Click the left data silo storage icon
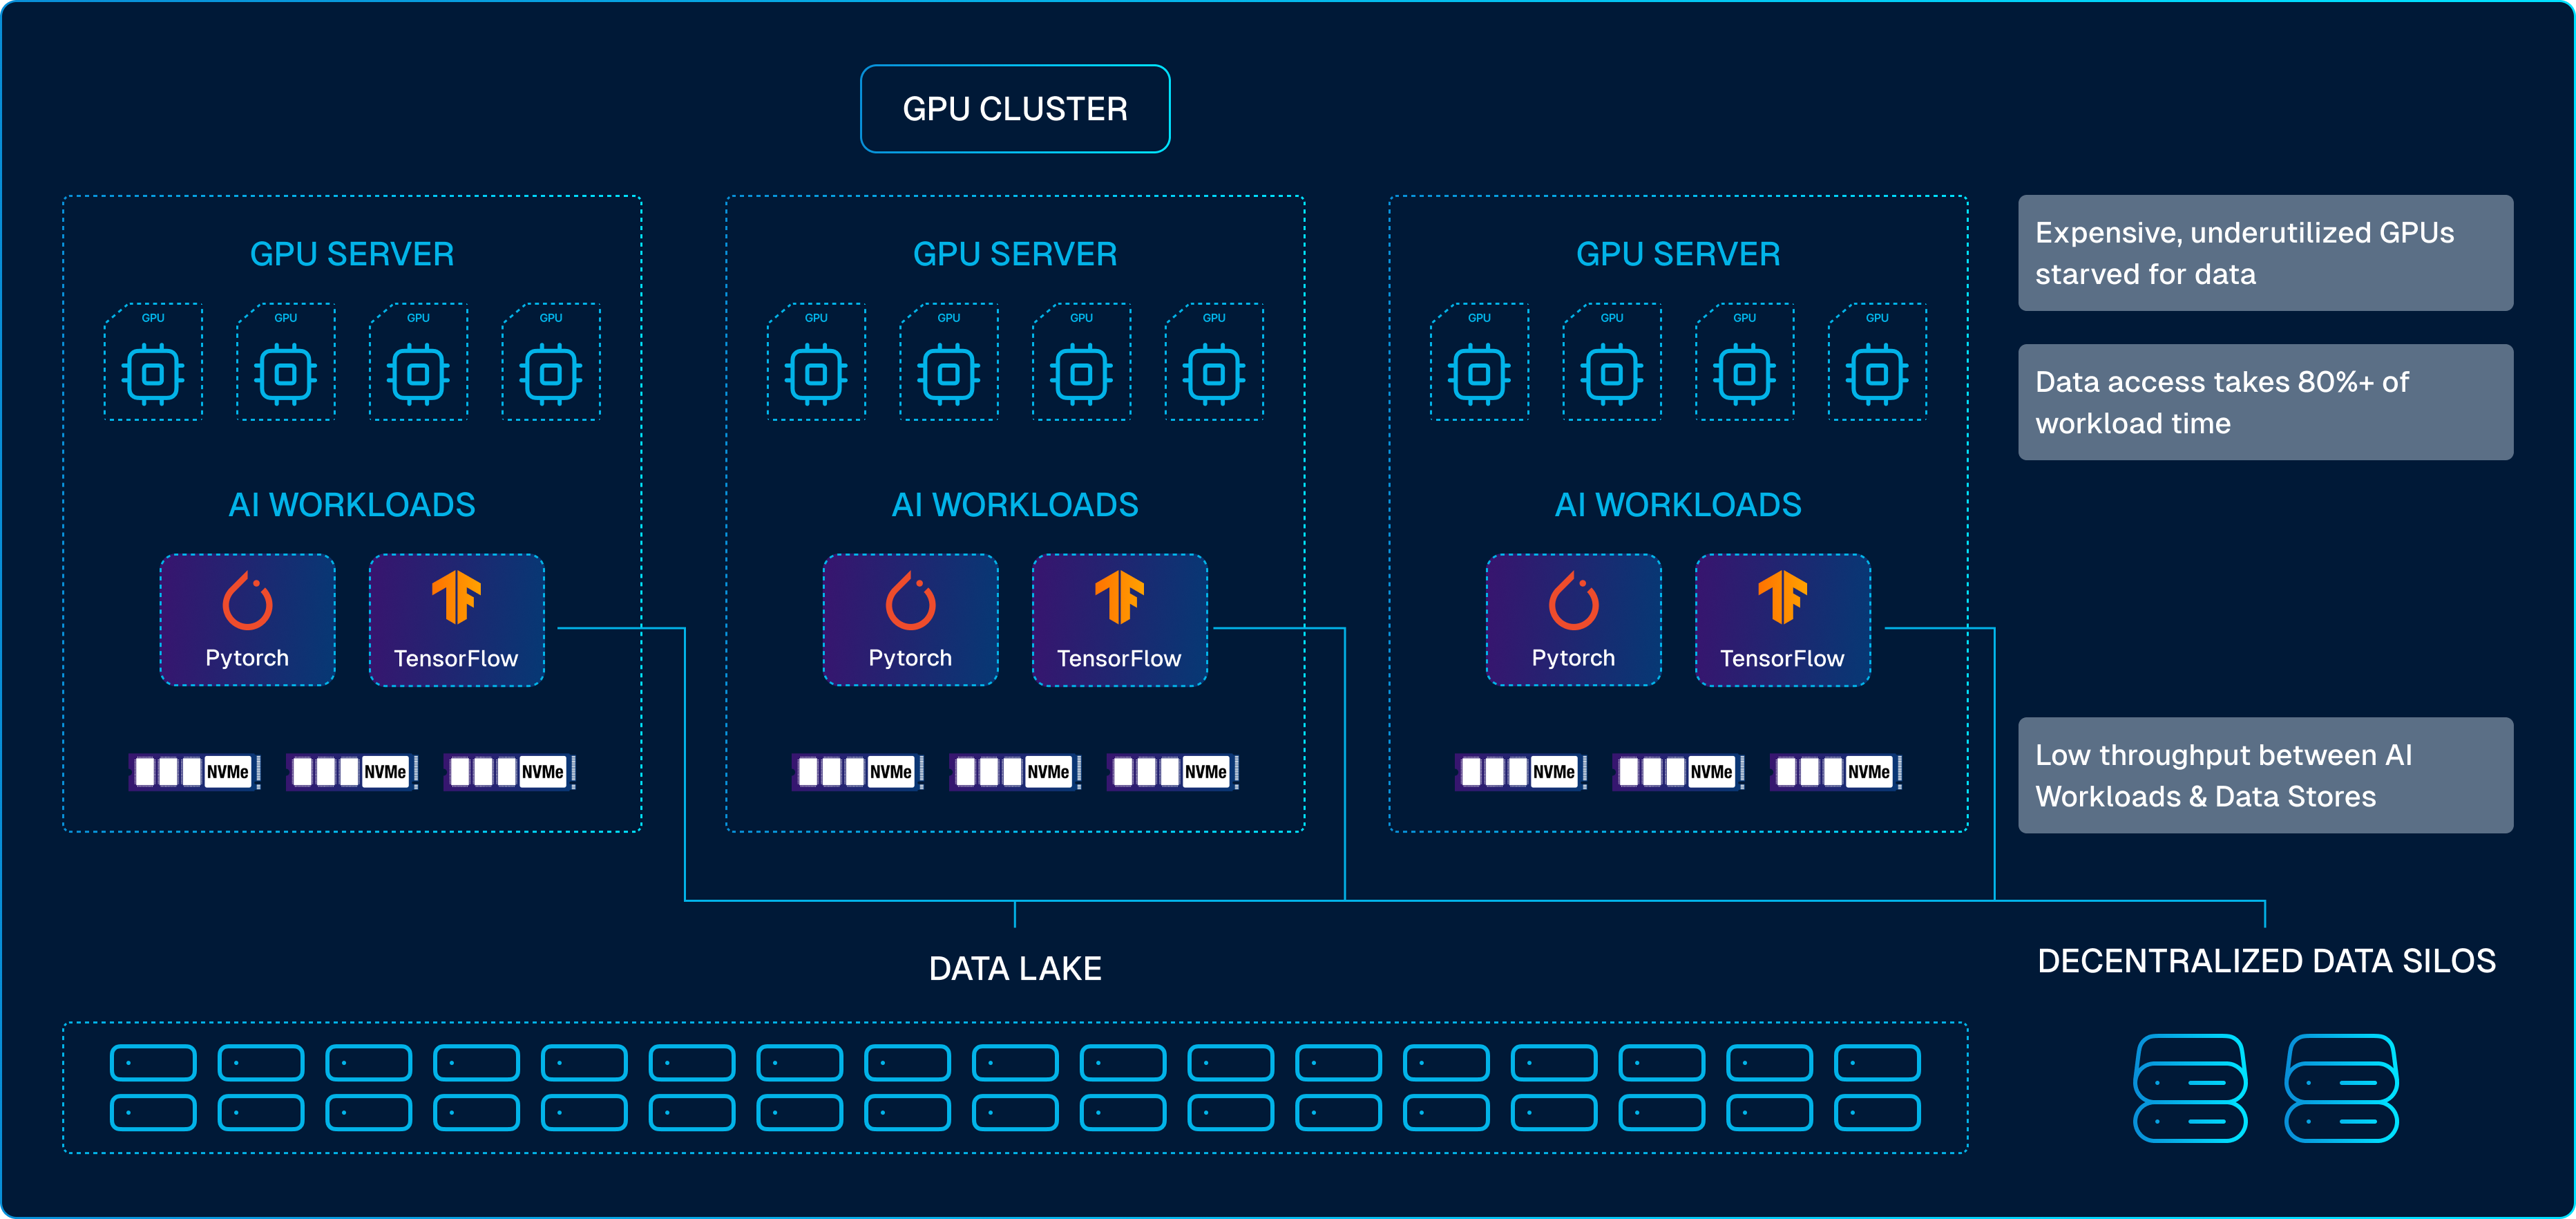This screenshot has height=1219, width=2576. tap(2190, 1088)
